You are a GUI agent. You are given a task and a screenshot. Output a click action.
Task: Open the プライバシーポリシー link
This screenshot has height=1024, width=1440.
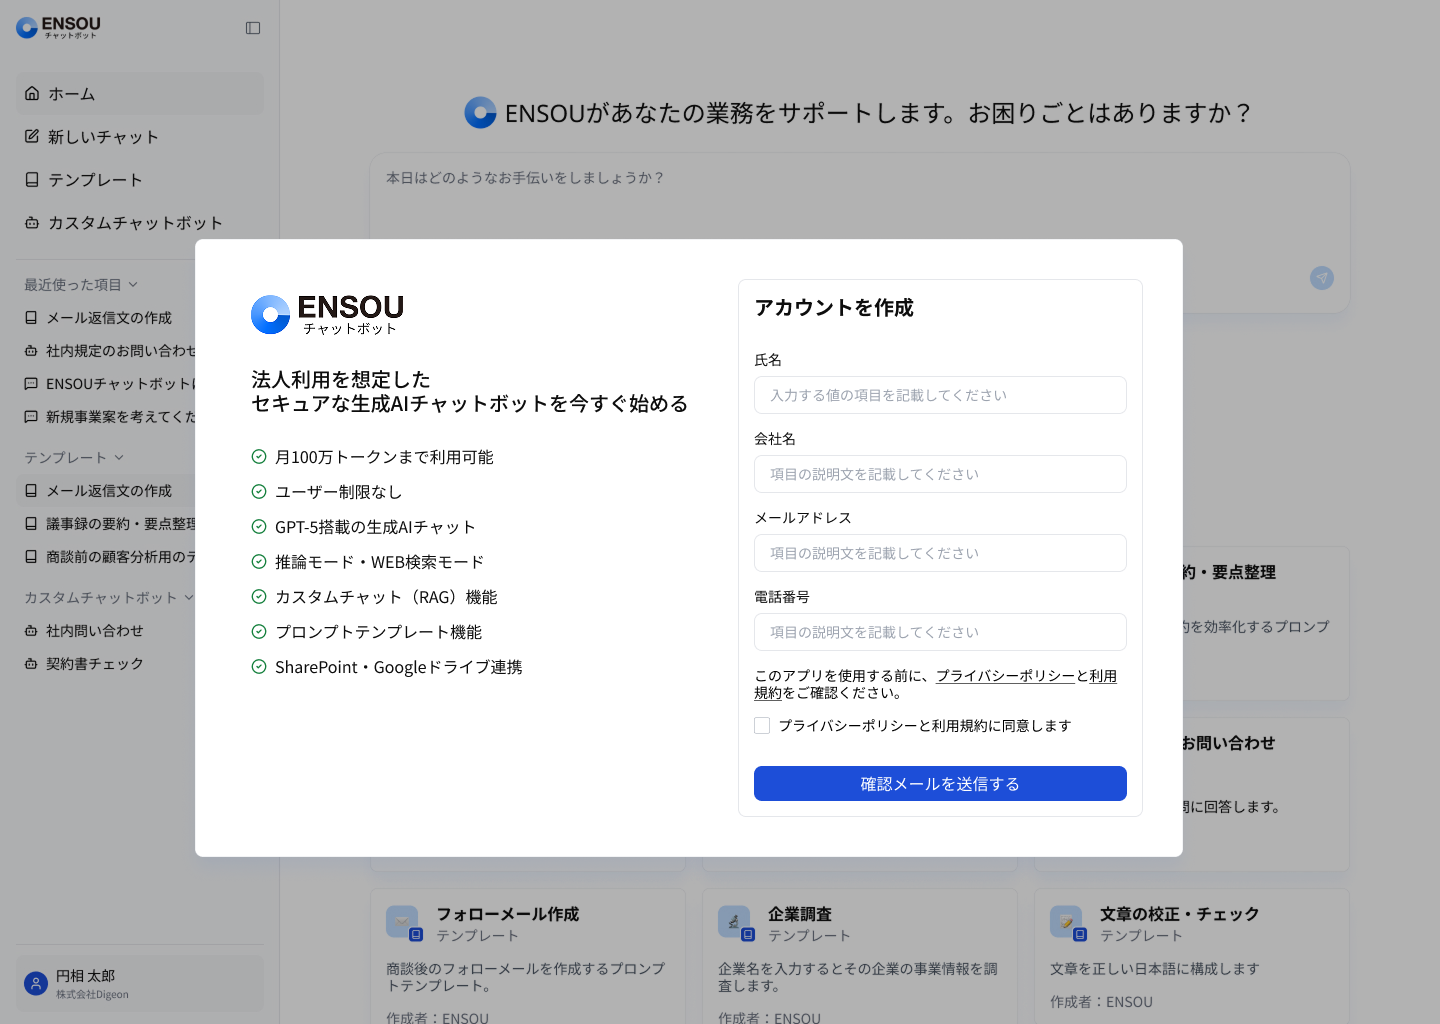(1006, 676)
